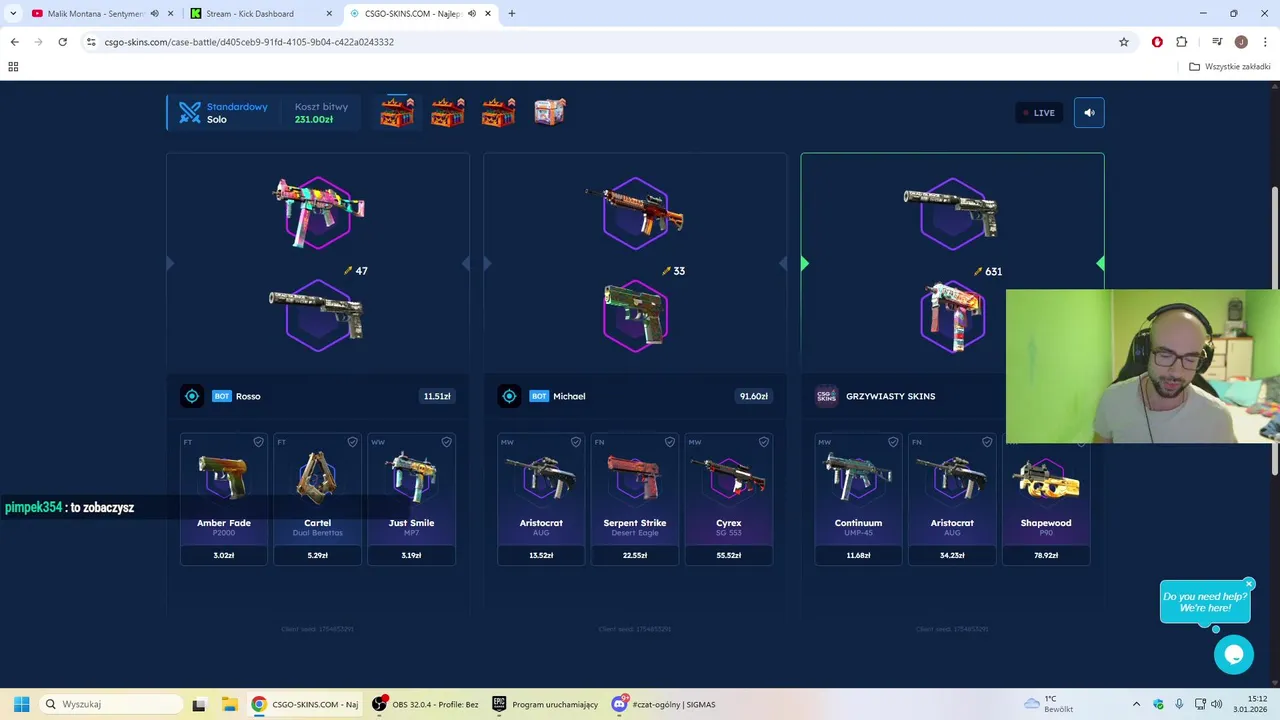This screenshot has width=1280, height=720.
Task: Select the second case chest icon
Action: coord(448,112)
